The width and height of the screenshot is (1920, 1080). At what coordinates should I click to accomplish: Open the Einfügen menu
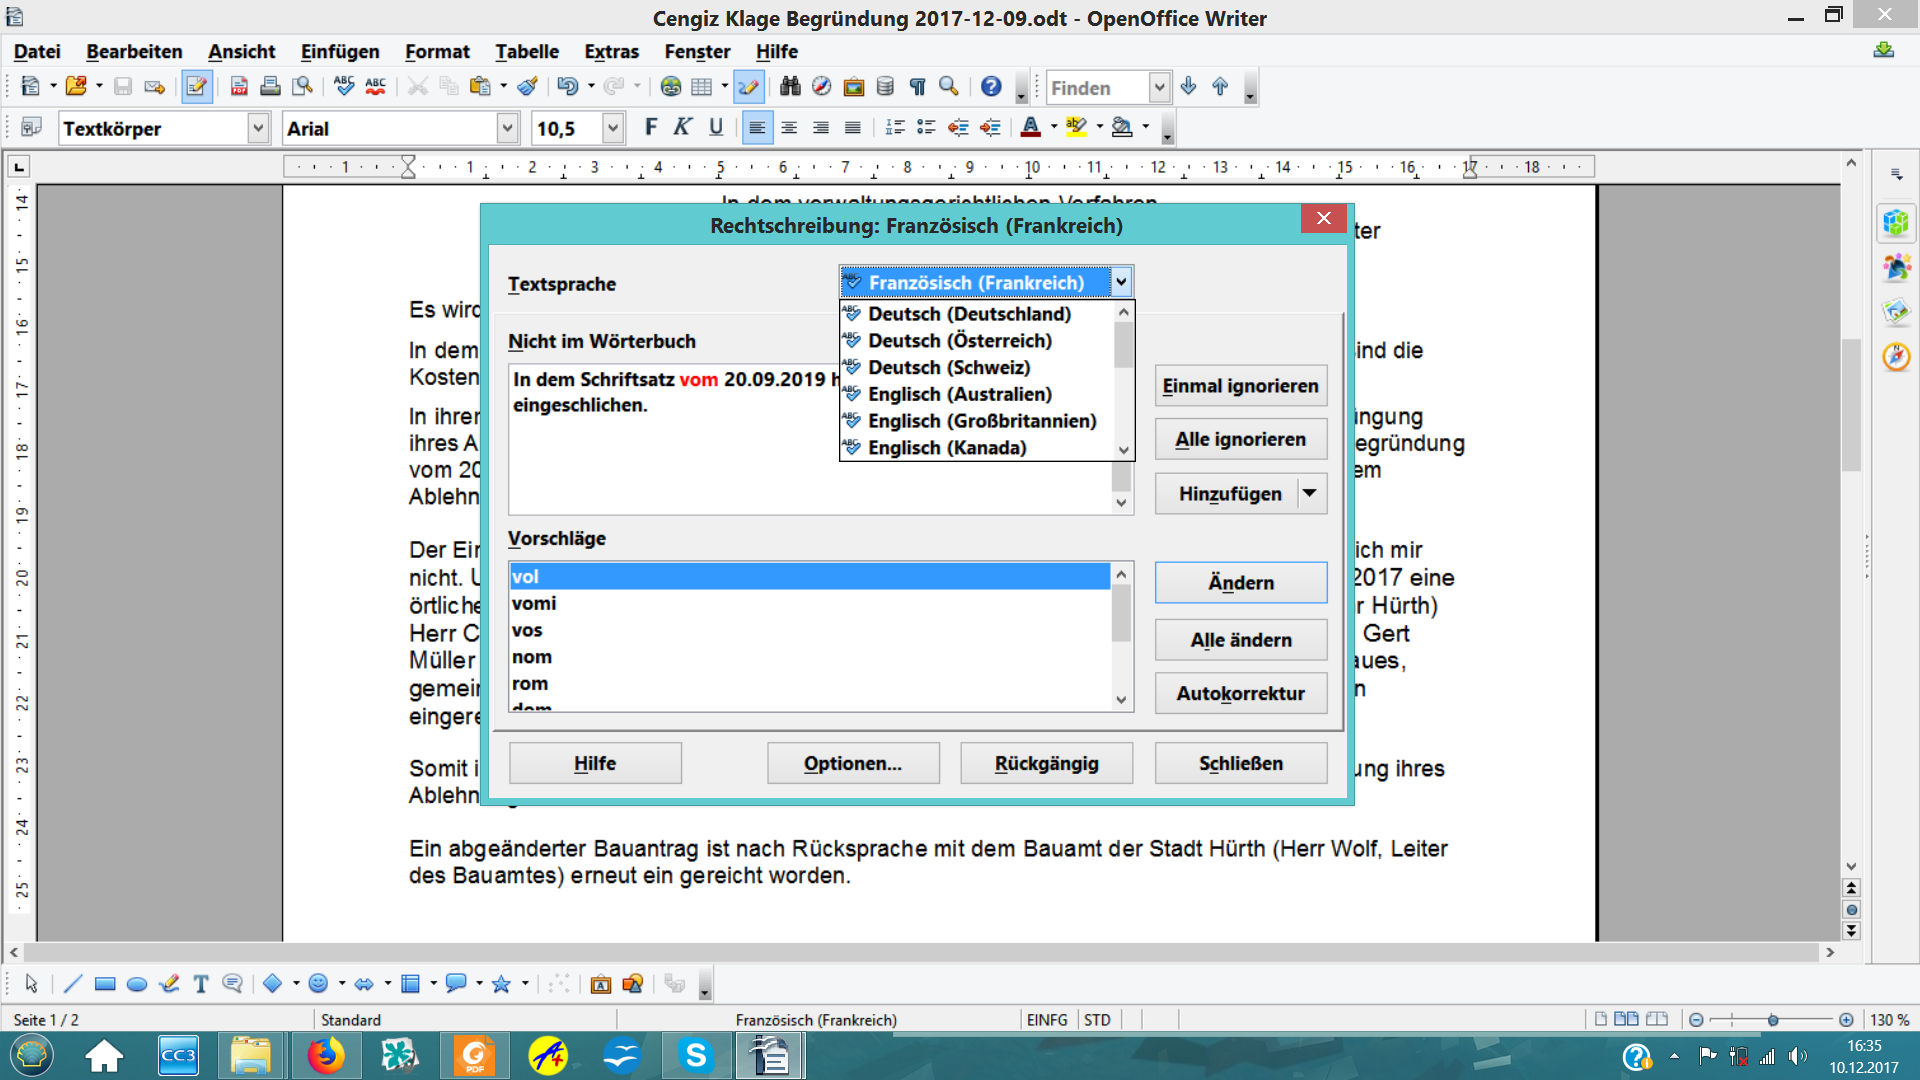(x=340, y=51)
